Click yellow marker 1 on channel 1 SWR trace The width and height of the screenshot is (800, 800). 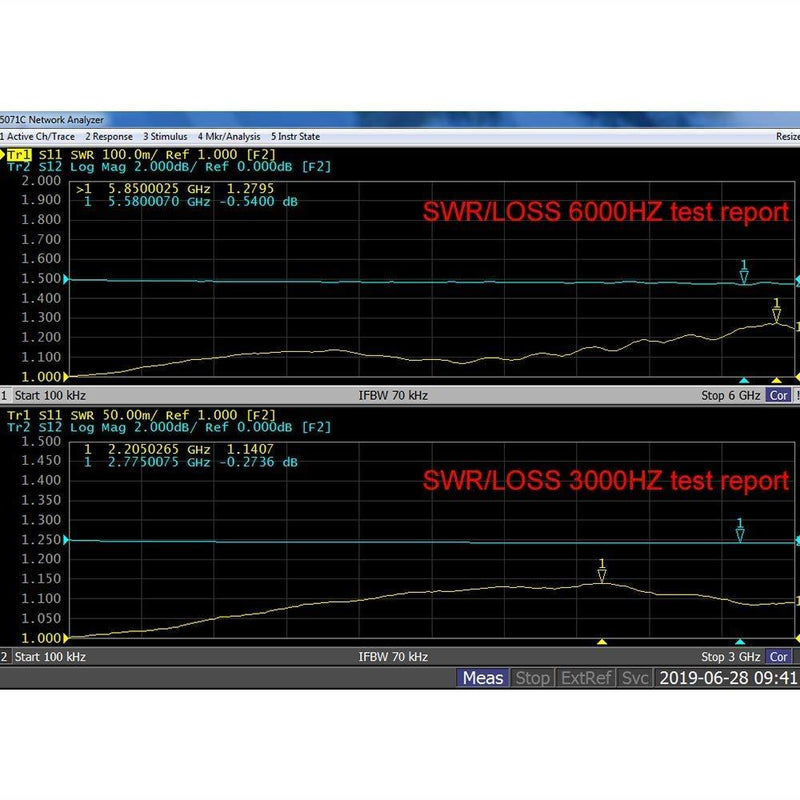(776, 311)
